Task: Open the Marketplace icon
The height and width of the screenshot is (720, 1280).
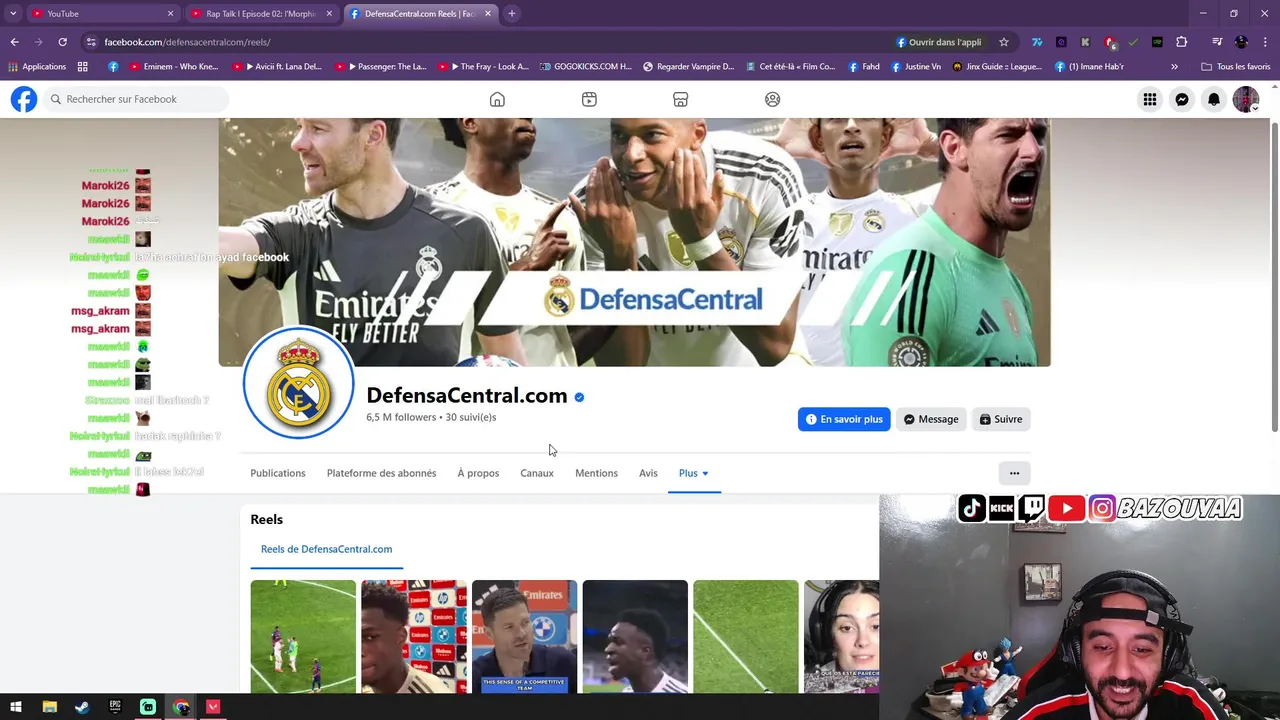Action: (680, 99)
